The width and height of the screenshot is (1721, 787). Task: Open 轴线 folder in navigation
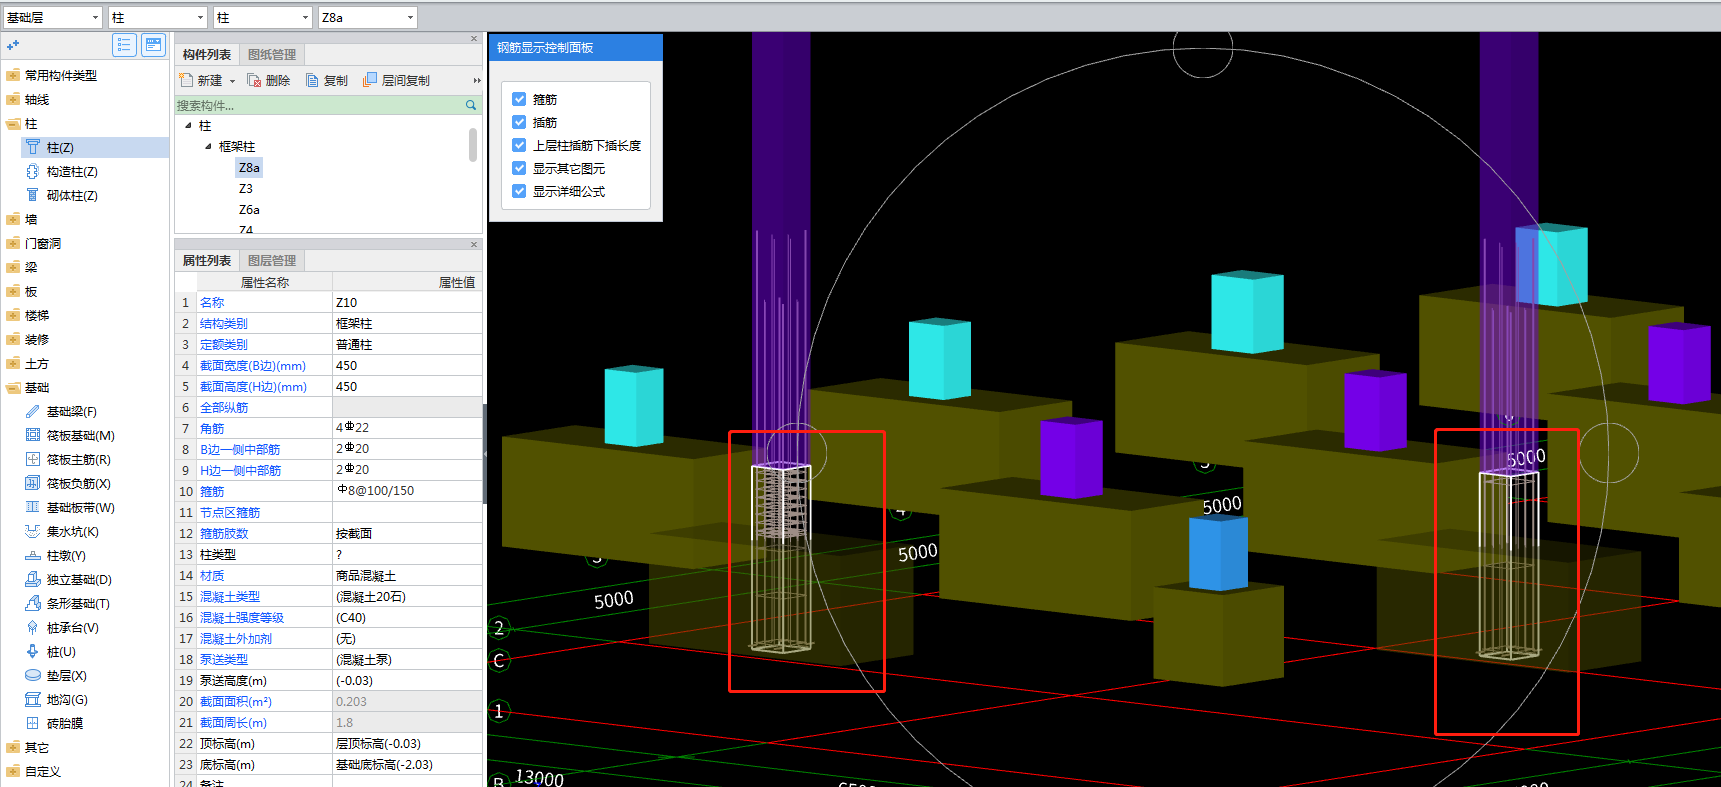[37, 99]
